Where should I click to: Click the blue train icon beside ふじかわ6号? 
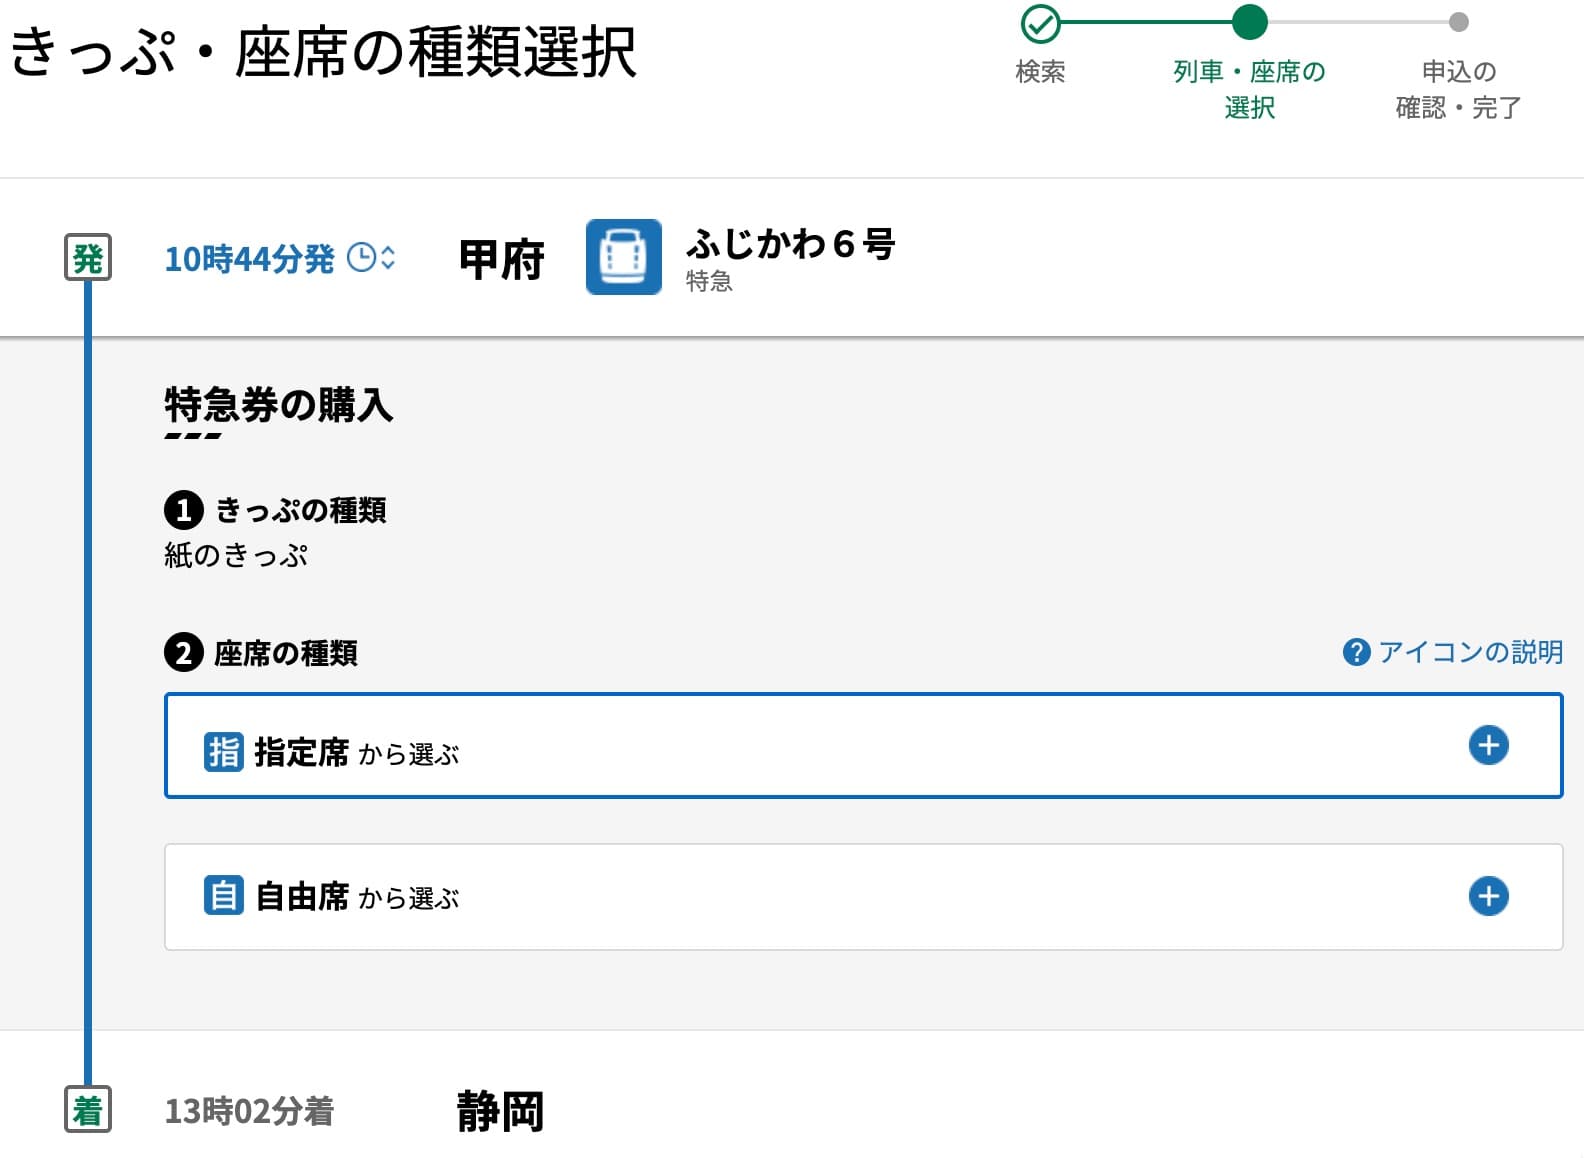coord(623,257)
